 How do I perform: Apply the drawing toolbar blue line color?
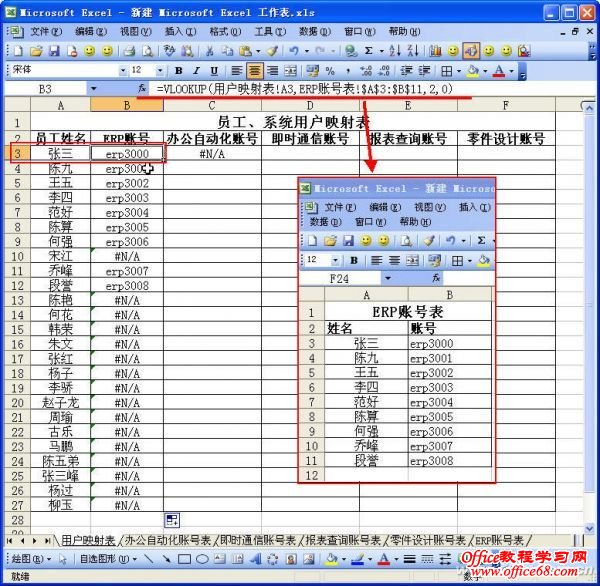tap(357, 559)
